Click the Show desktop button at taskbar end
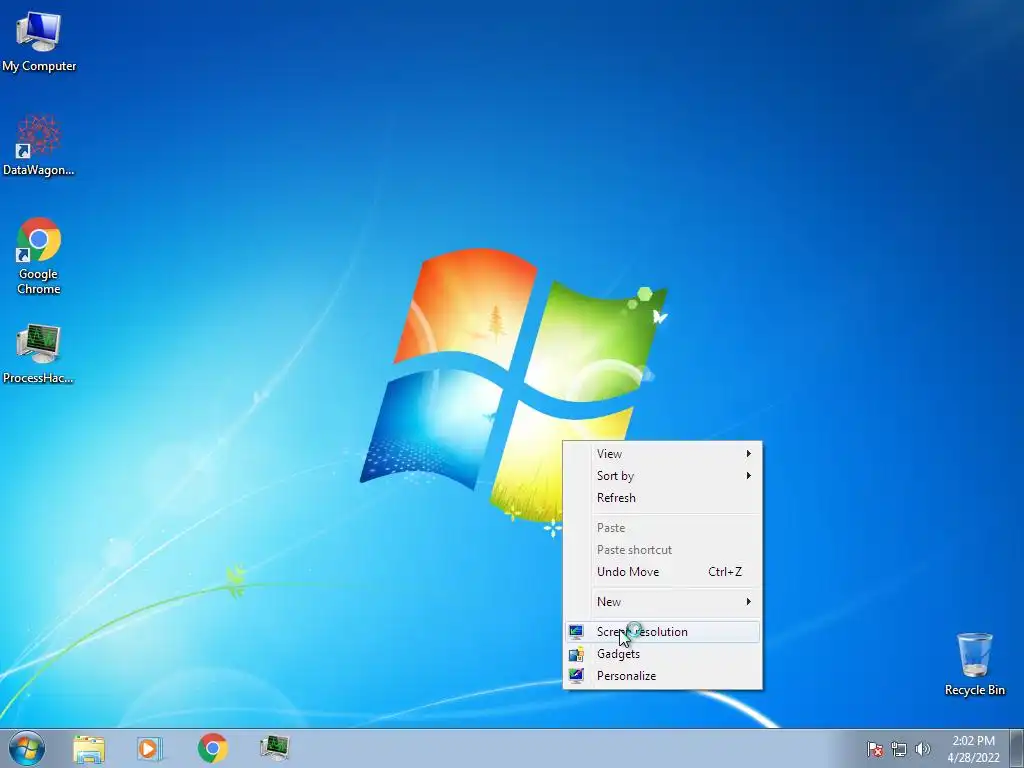 tap(1017, 748)
